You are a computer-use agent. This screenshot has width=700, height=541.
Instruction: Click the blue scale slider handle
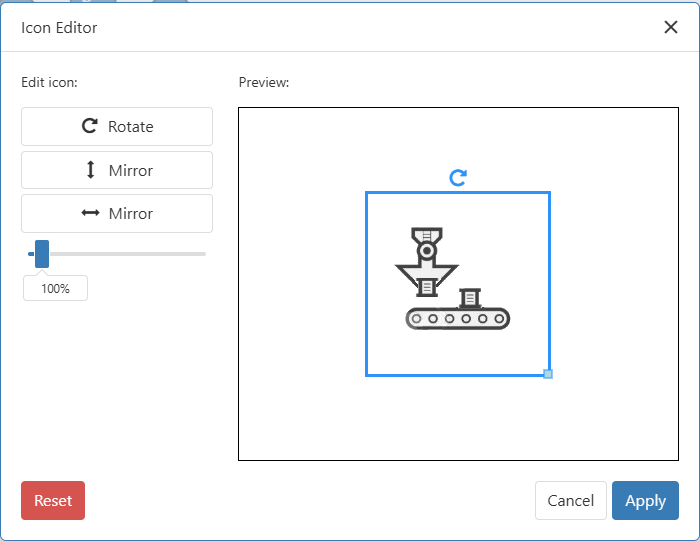click(42, 254)
